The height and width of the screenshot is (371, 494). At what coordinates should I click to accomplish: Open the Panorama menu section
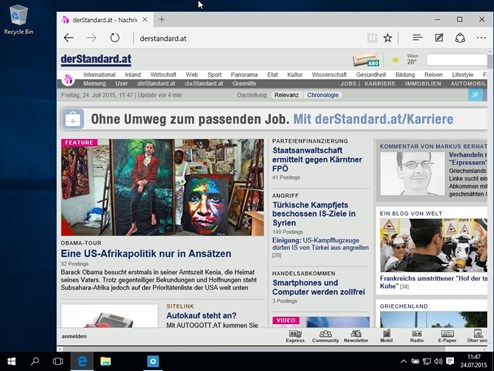[x=244, y=75]
